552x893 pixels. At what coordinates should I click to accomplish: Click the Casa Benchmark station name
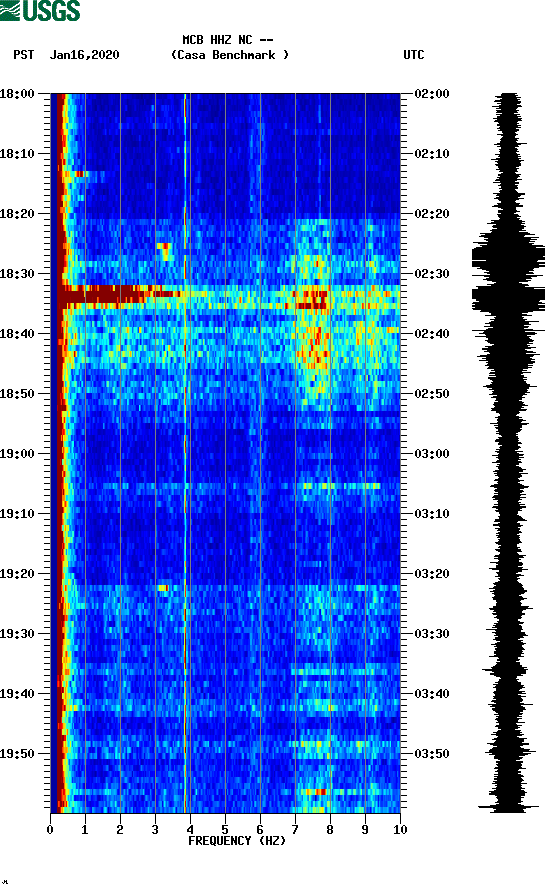click(230, 55)
